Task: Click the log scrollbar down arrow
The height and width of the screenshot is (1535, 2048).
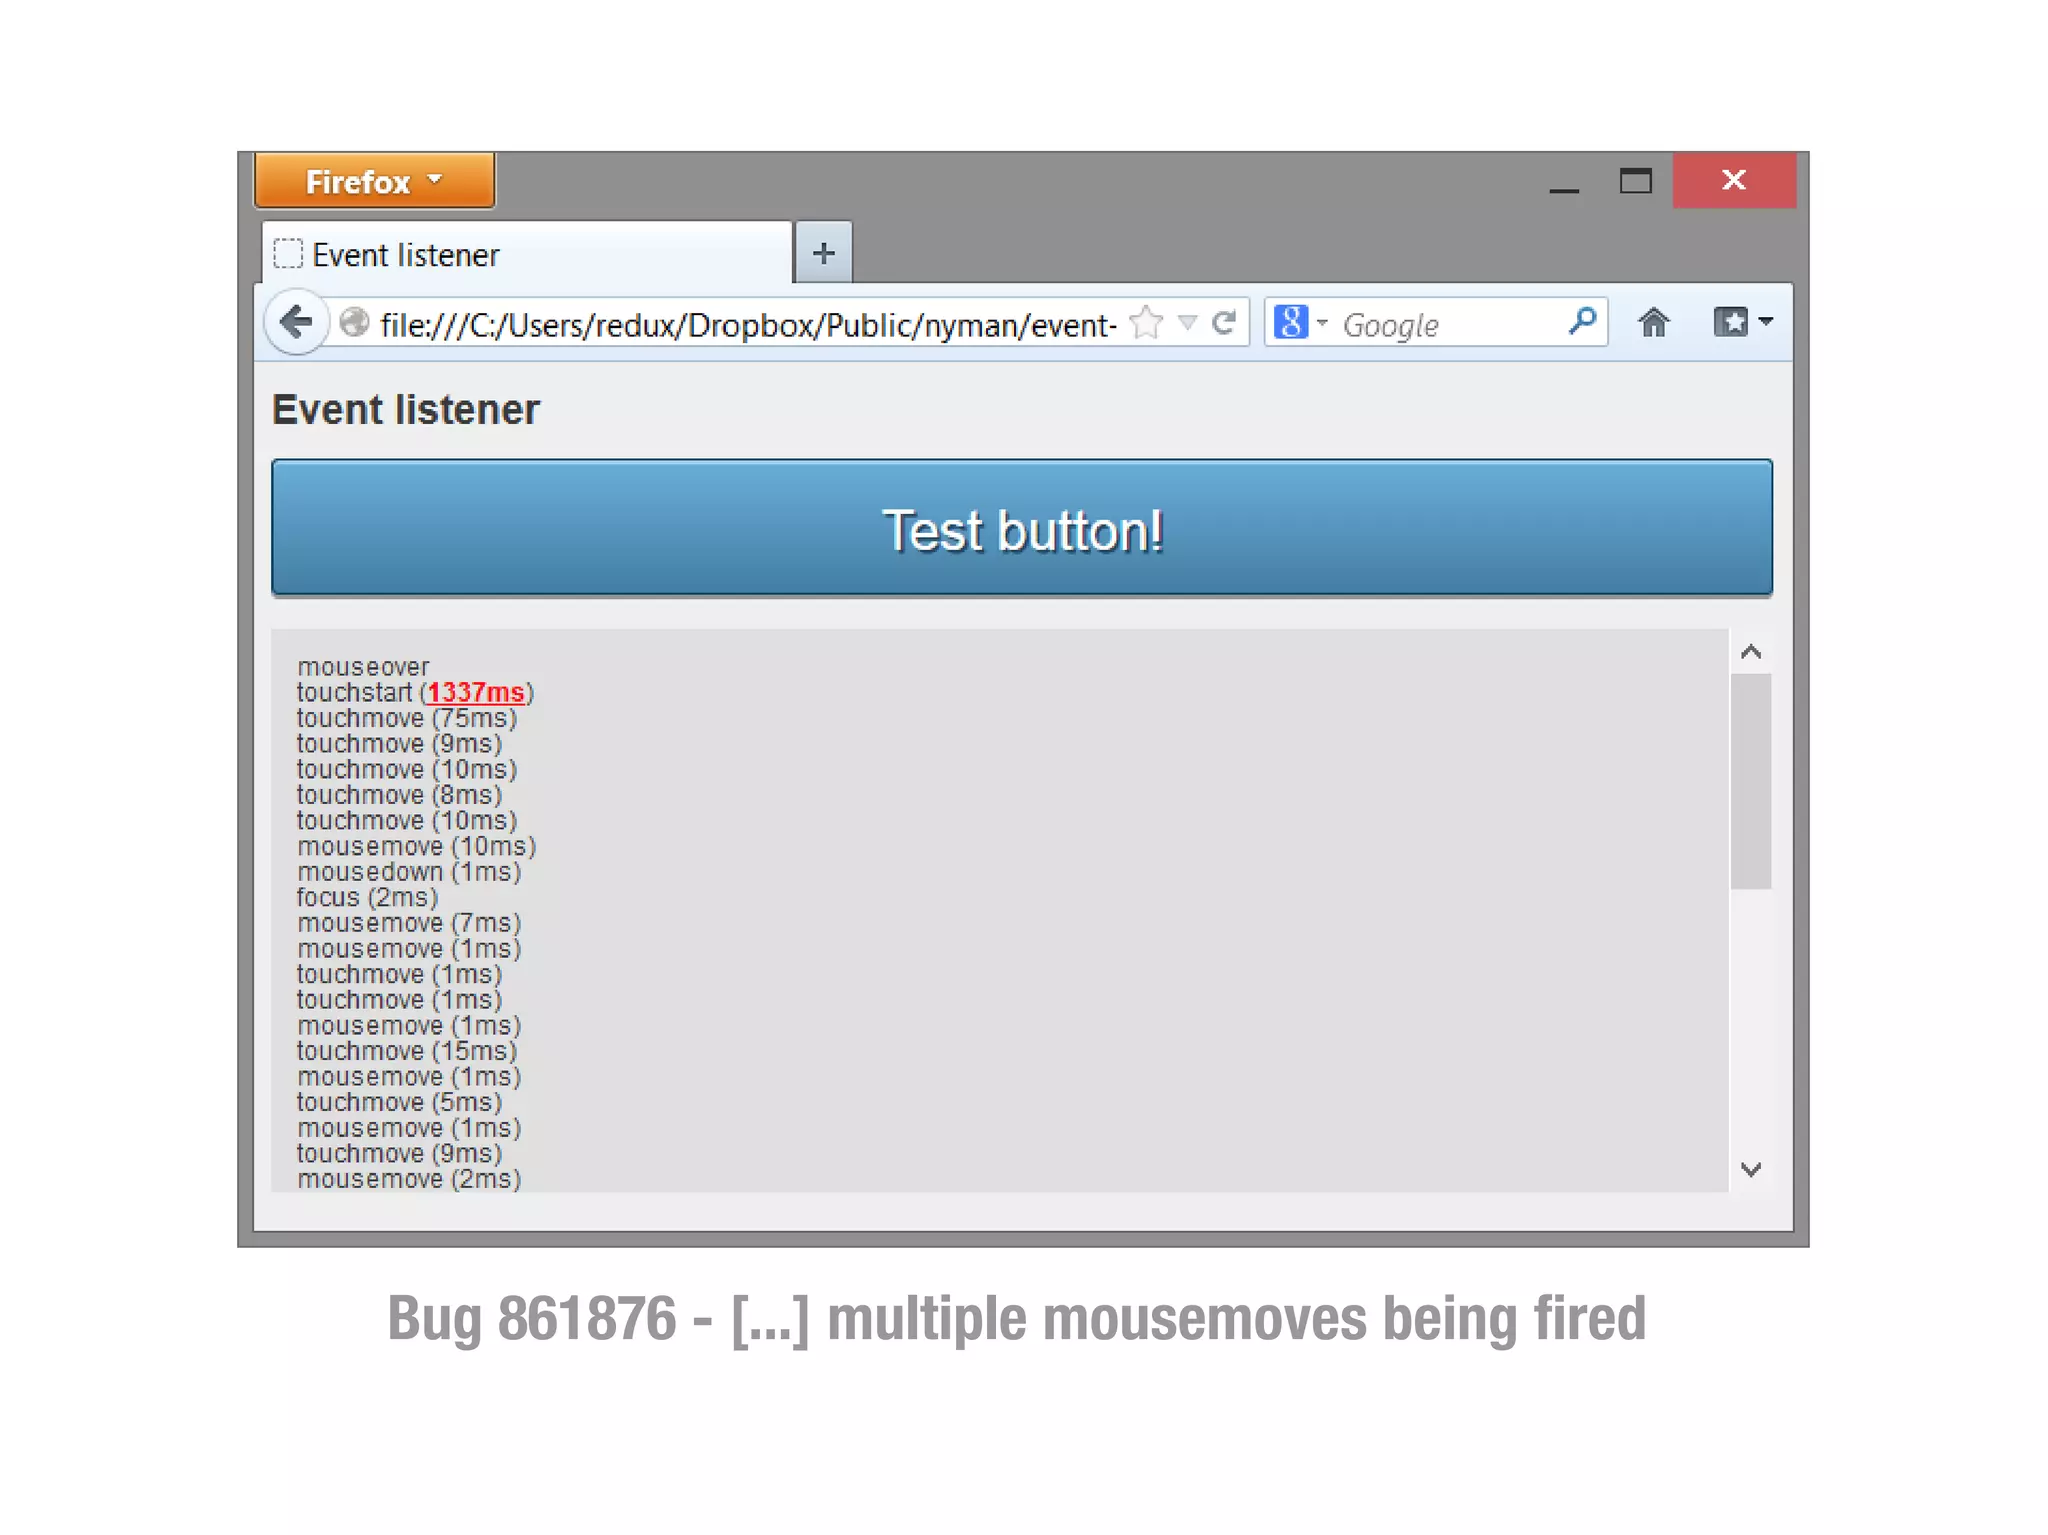Action: click(x=1751, y=1169)
